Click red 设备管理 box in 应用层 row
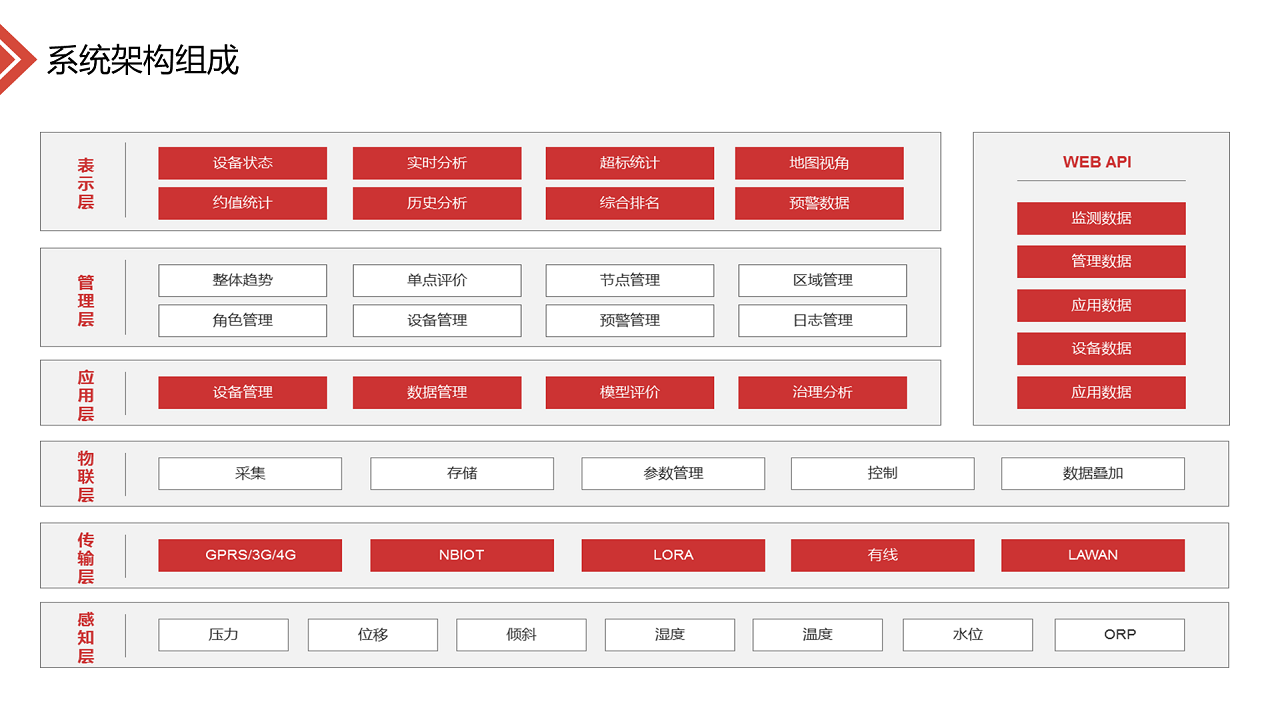This screenshot has width=1280, height=720. [242, 392]
